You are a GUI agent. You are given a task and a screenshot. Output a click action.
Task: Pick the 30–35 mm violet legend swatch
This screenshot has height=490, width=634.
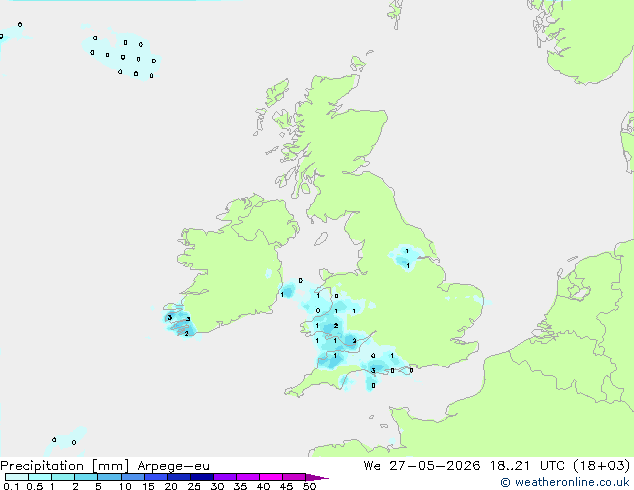(x=225, y=477)
